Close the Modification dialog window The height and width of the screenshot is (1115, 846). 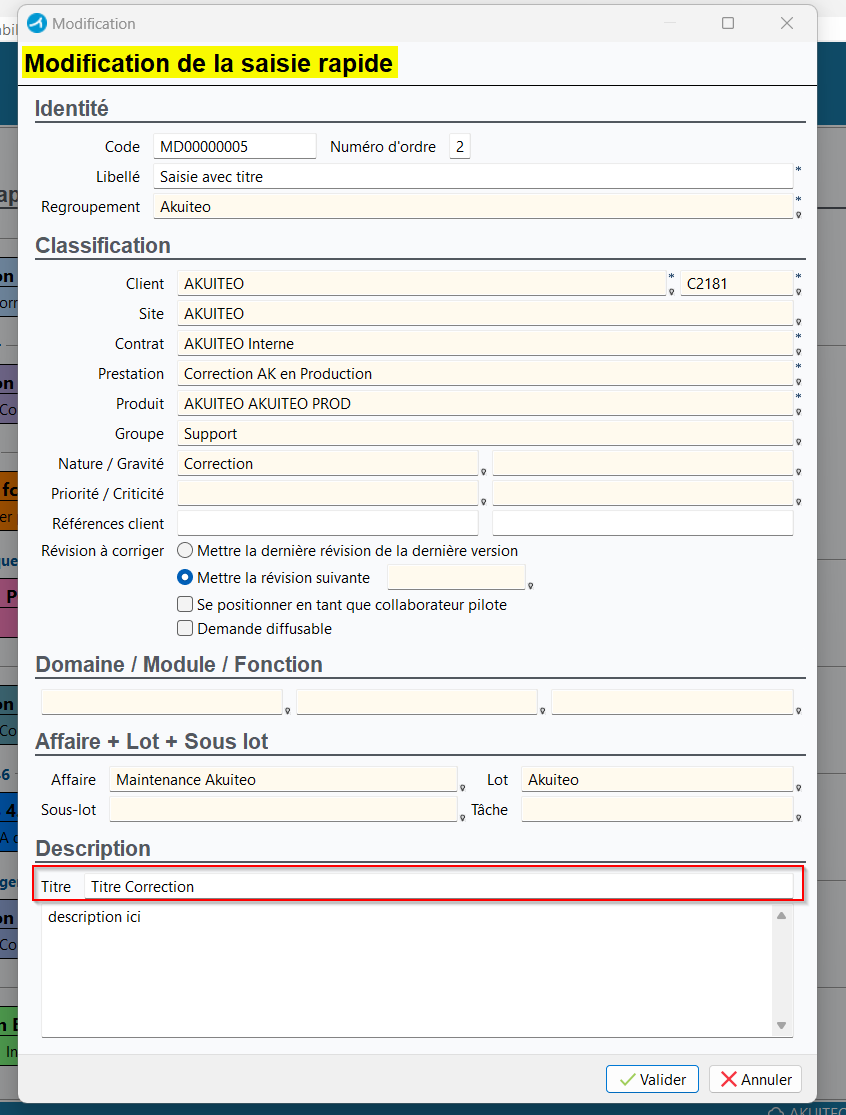click(786, 23)
